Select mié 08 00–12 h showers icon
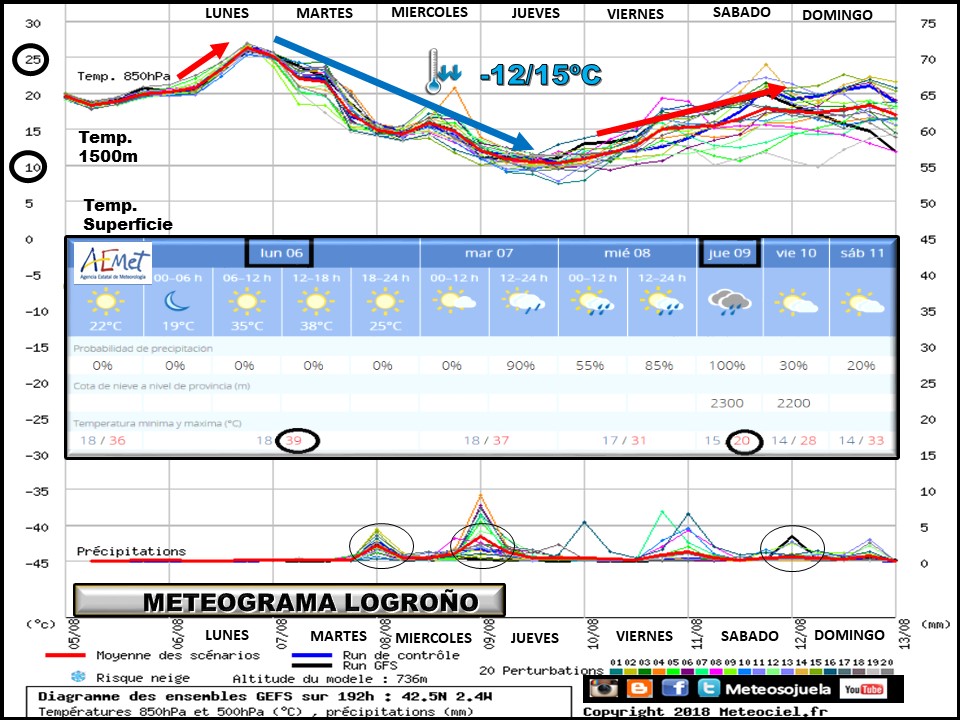The image size is (960, 720). [593, 302]
